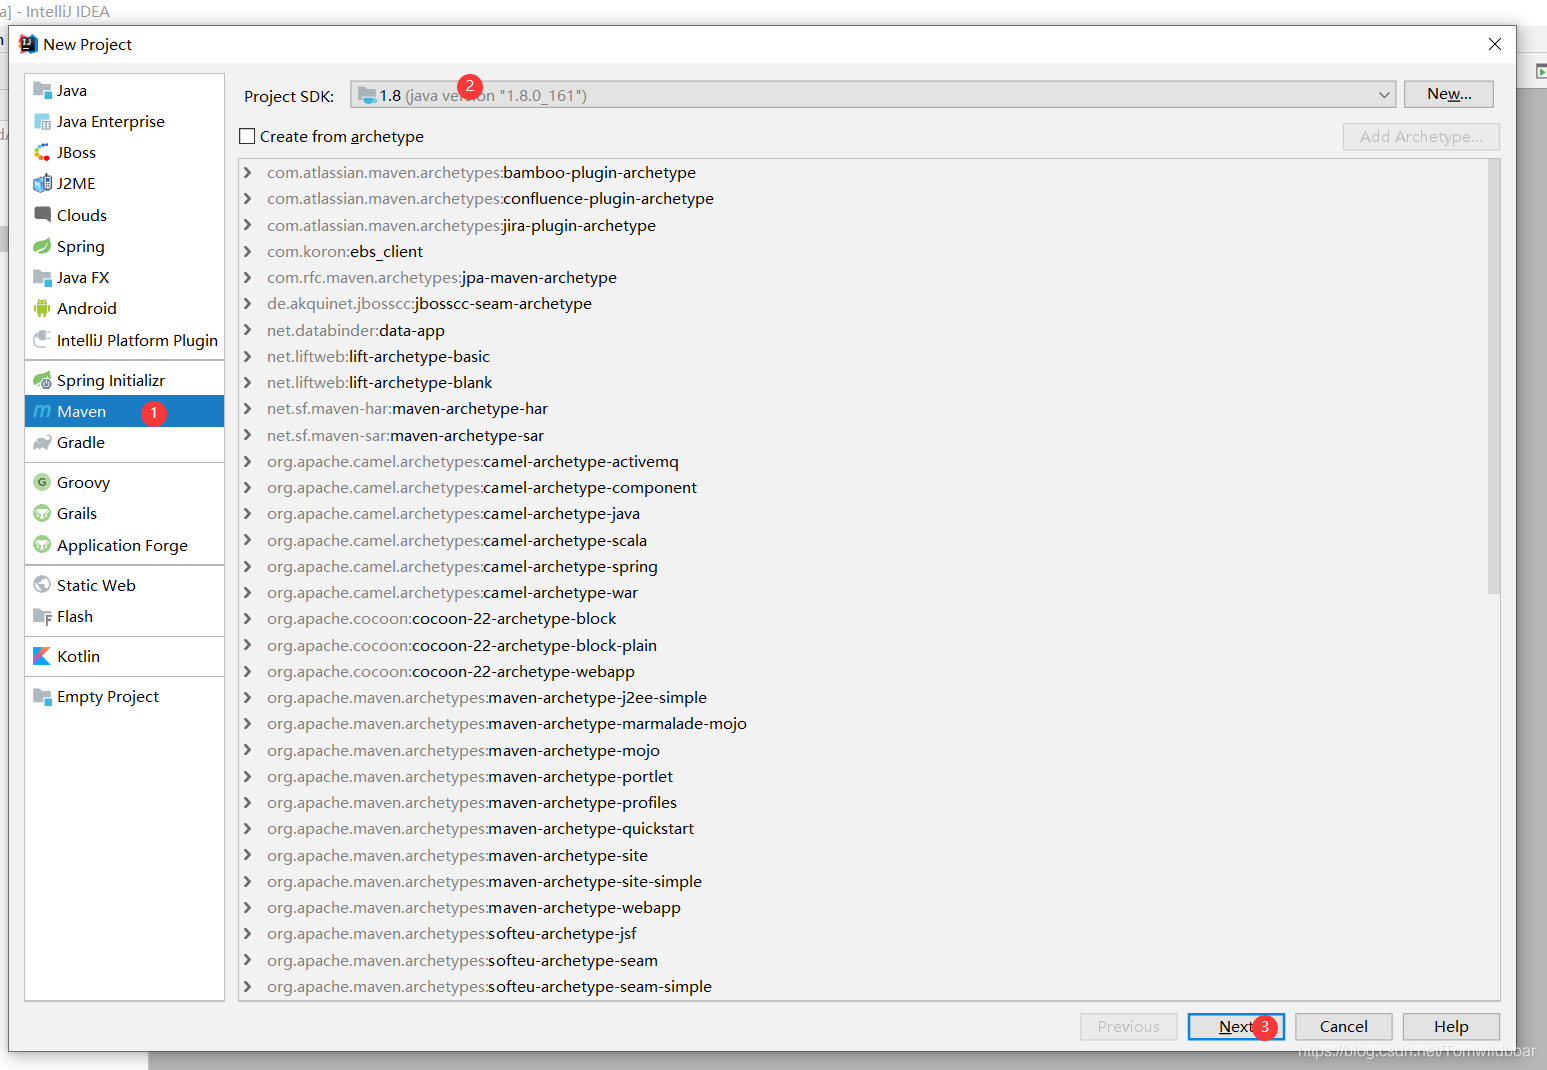Click the Android robot icon

pyautogui.click(x=42, y=308)
